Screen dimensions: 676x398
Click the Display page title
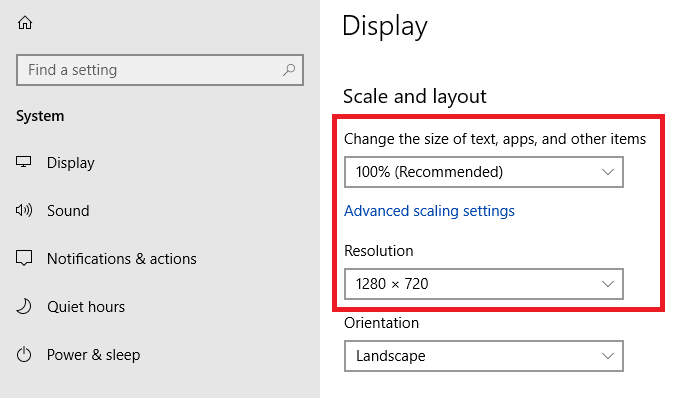(x=385, y=26)
